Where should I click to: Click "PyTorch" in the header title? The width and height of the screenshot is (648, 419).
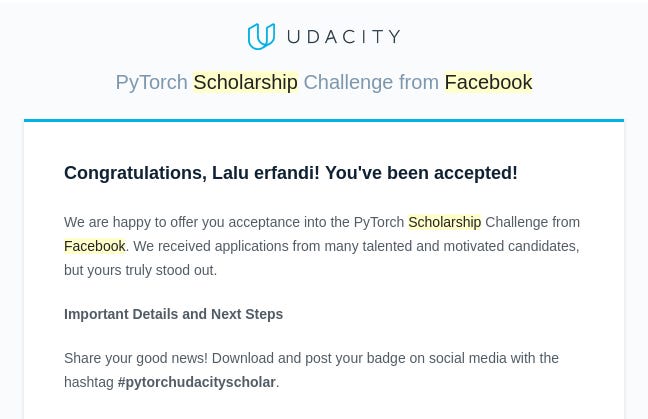[x=151, y=82]
